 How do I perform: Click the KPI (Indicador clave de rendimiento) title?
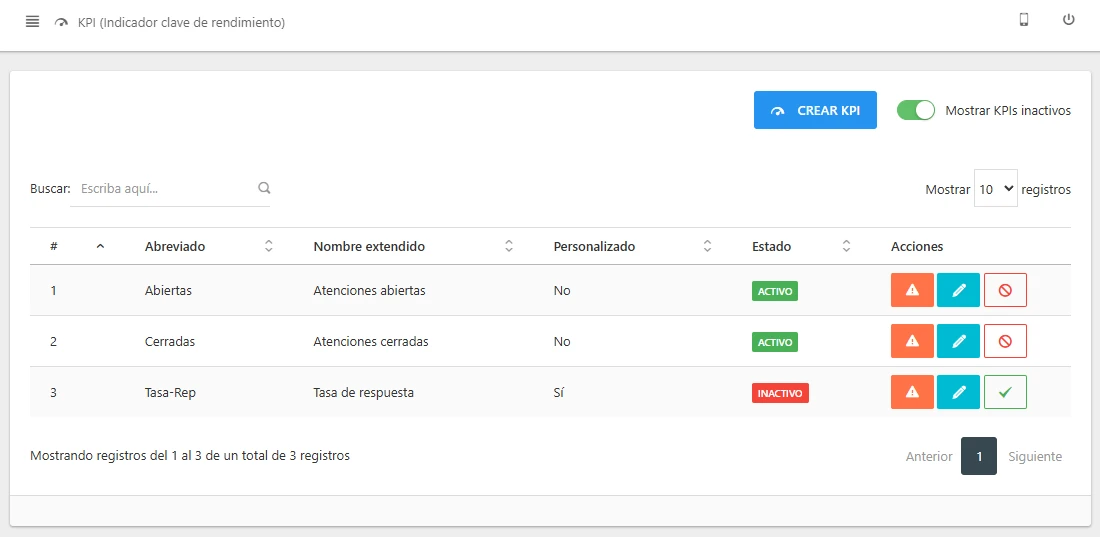(181, 22)
